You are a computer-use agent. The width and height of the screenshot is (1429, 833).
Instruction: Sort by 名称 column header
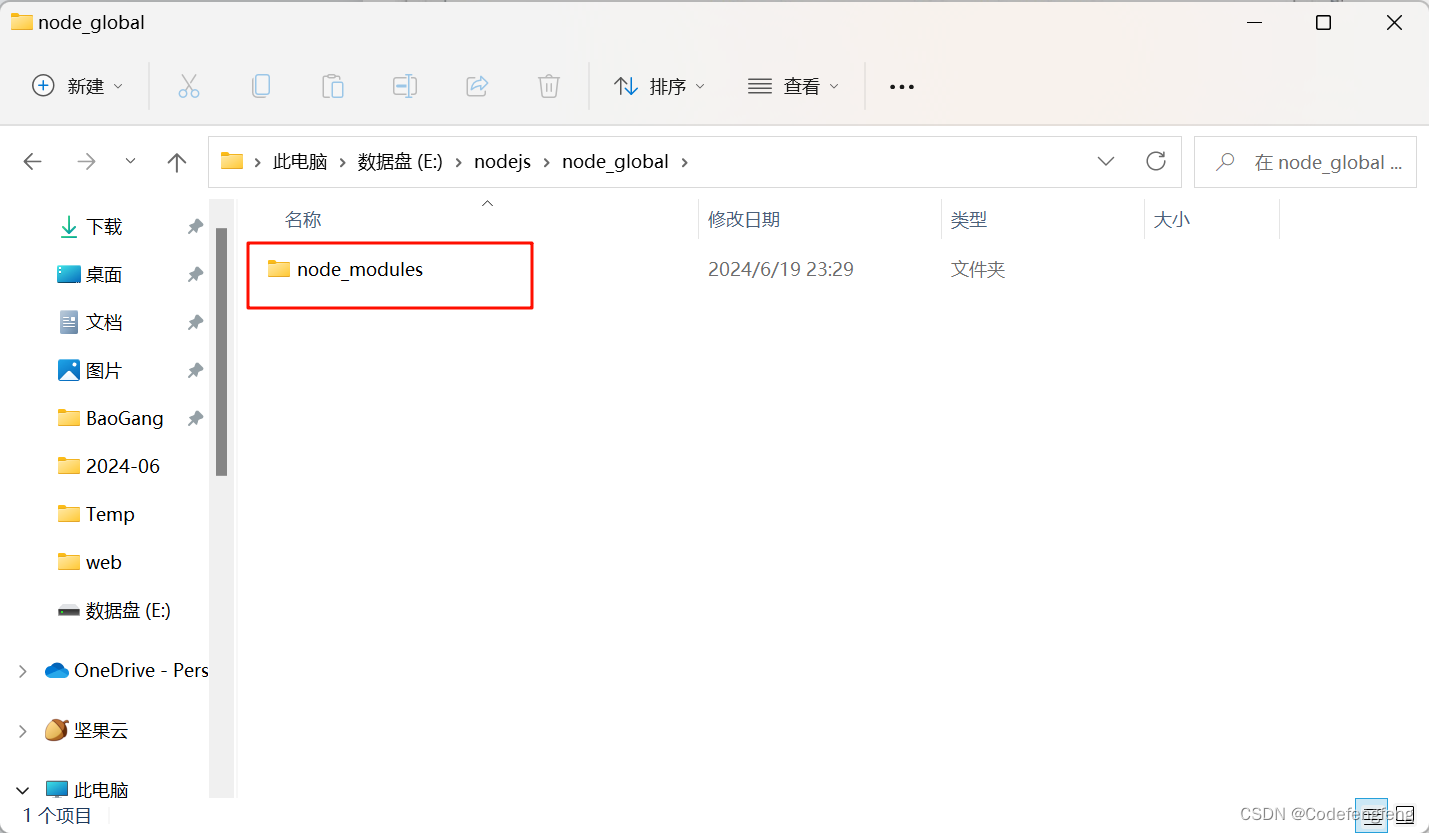[x=303, y=220]
